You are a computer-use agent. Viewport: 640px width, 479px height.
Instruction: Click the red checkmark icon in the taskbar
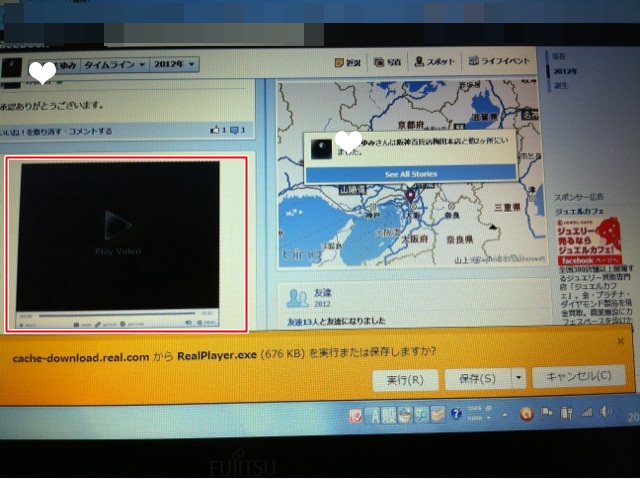click(356, 416)
